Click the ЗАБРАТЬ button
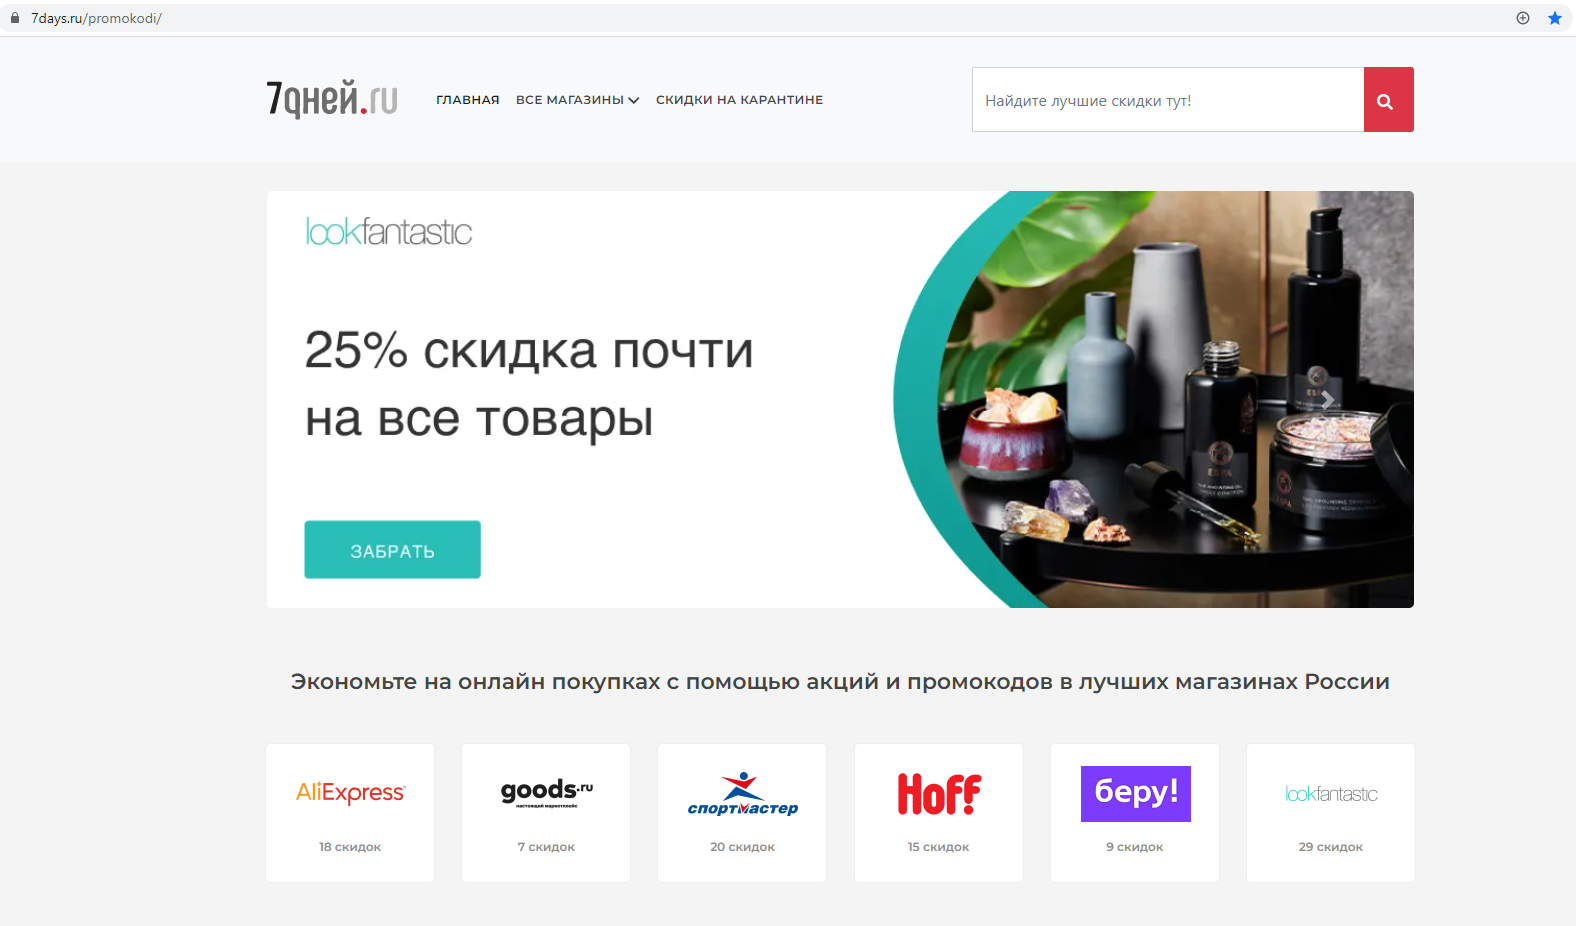 393,550
